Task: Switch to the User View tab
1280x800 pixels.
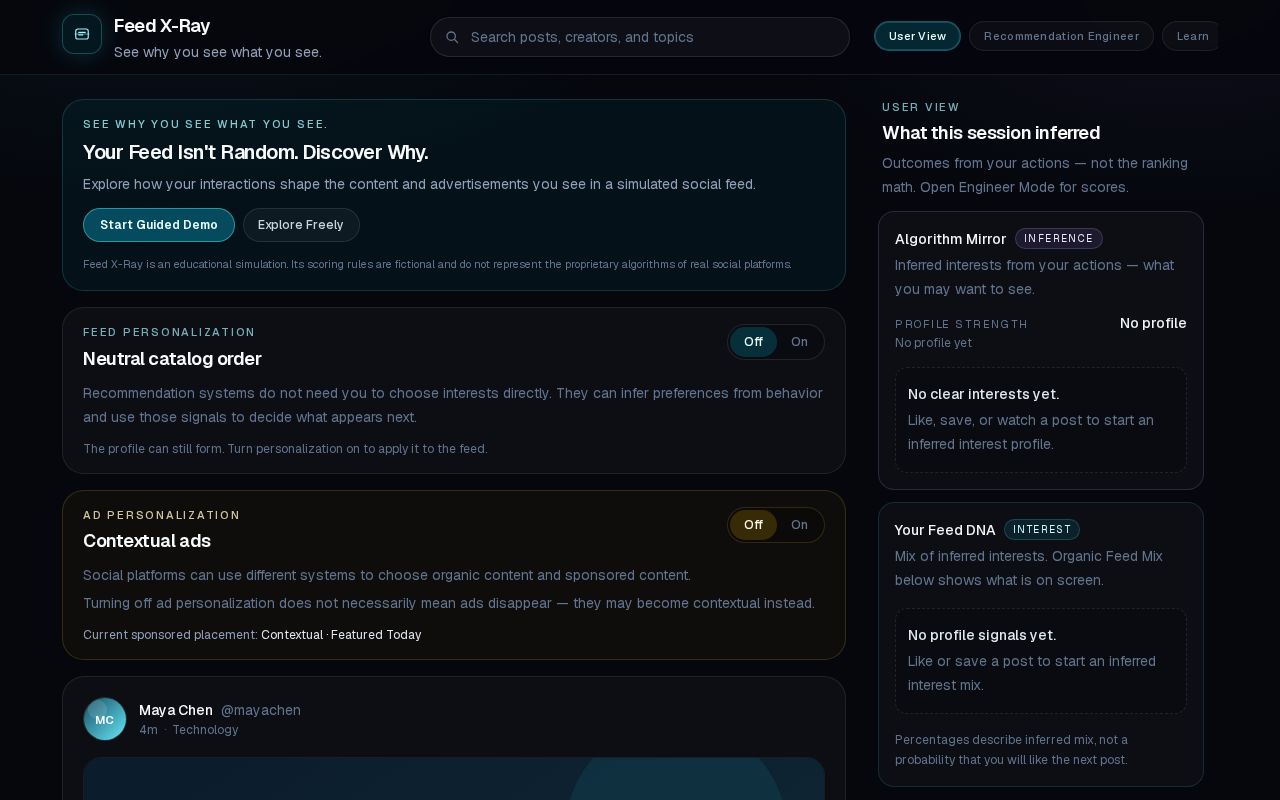Action: click(x=917, y=36)
